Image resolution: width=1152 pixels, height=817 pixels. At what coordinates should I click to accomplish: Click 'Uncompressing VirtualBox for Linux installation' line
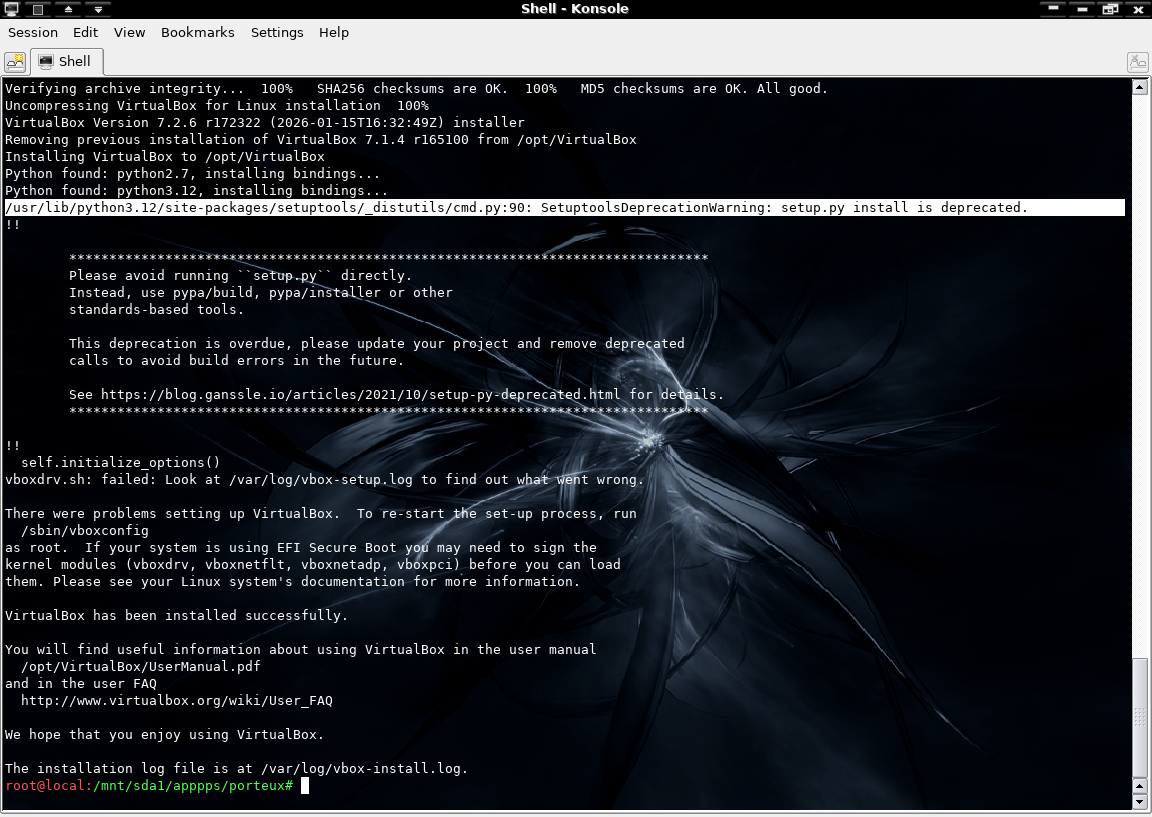[217, 106]
